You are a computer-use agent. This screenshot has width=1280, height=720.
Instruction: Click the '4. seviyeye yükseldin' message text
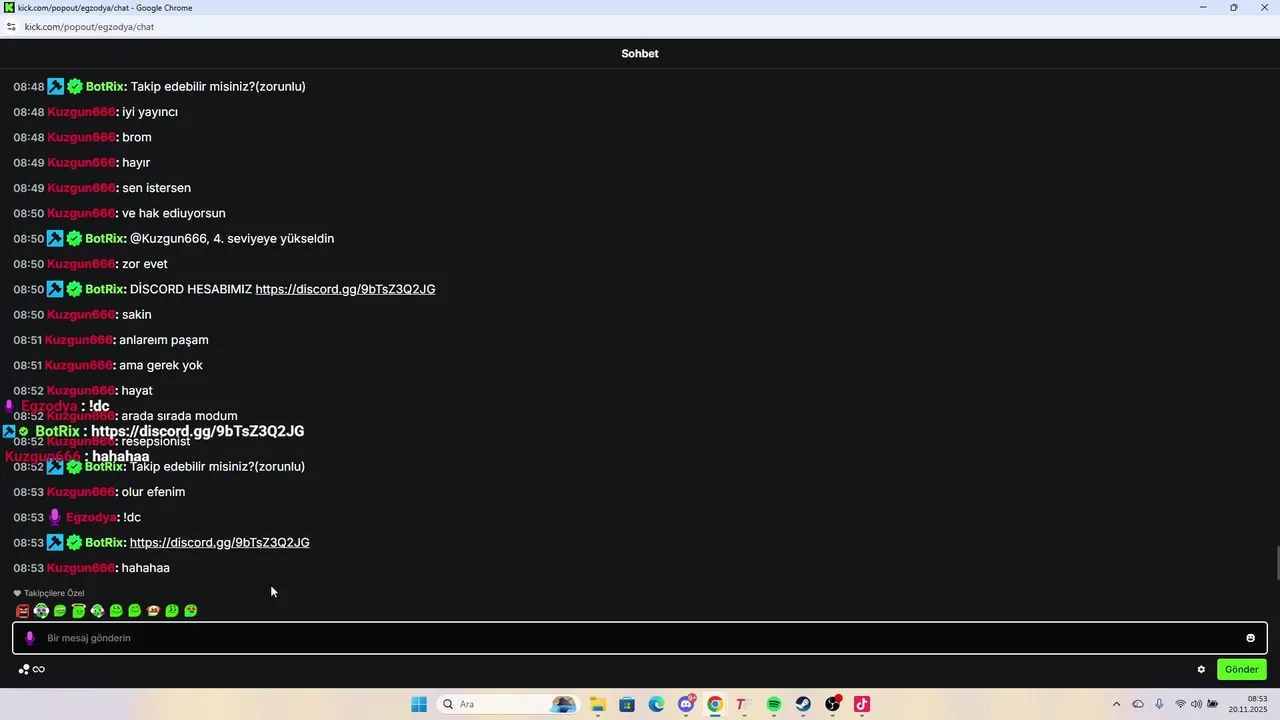[273, 239]
